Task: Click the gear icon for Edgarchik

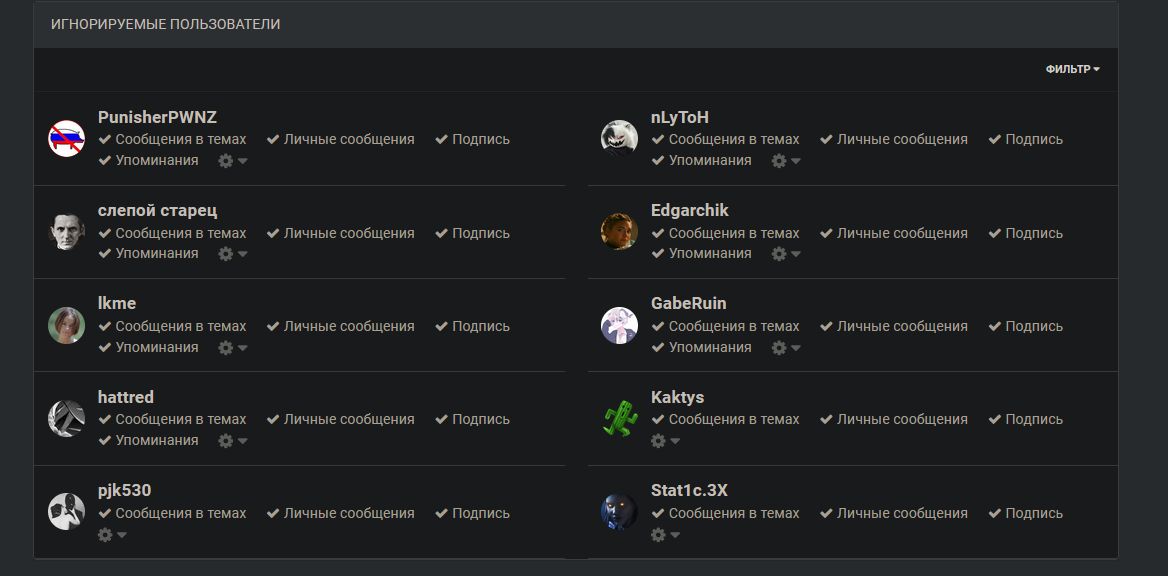Action: click(784, 254)
